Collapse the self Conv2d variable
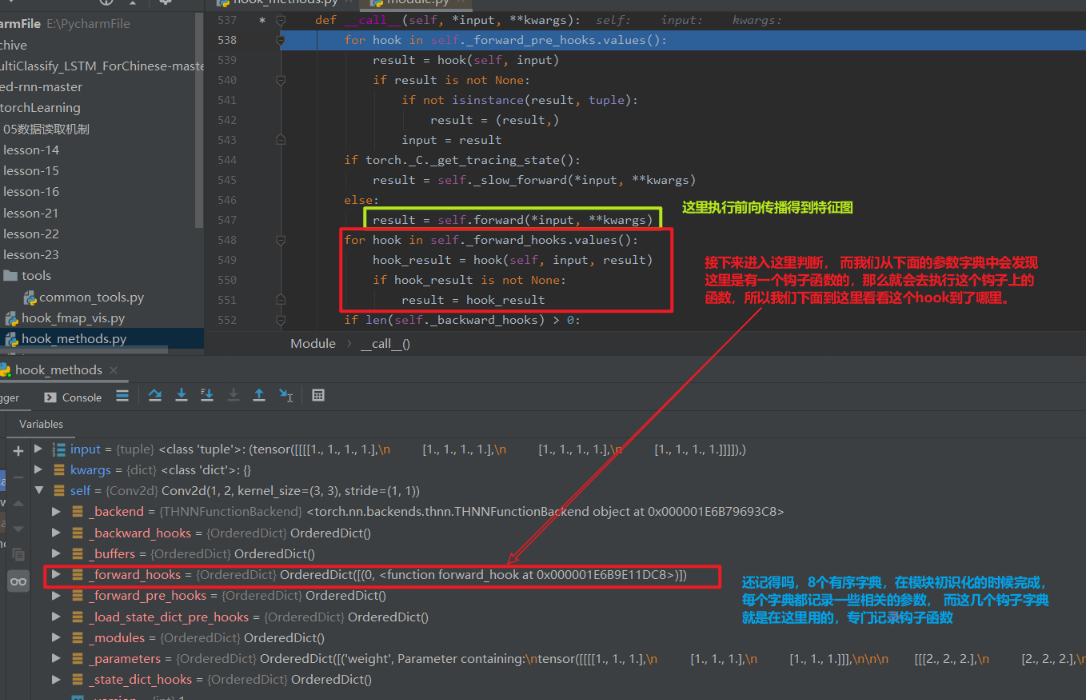 pyautogui.click(x=39, y=490)
